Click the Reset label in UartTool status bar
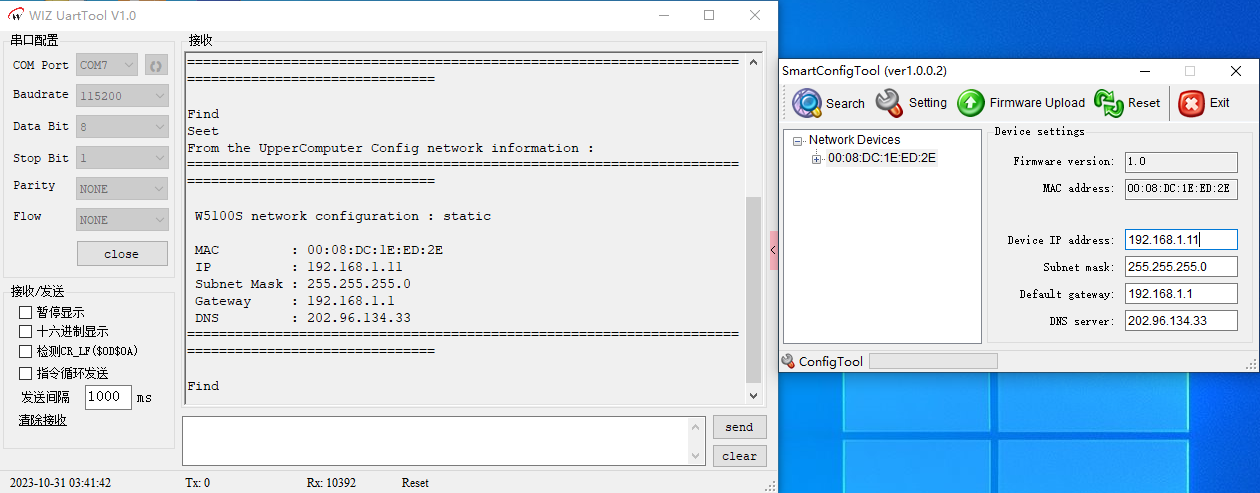Screen dimensions: 1260x493 click(415, 483)
